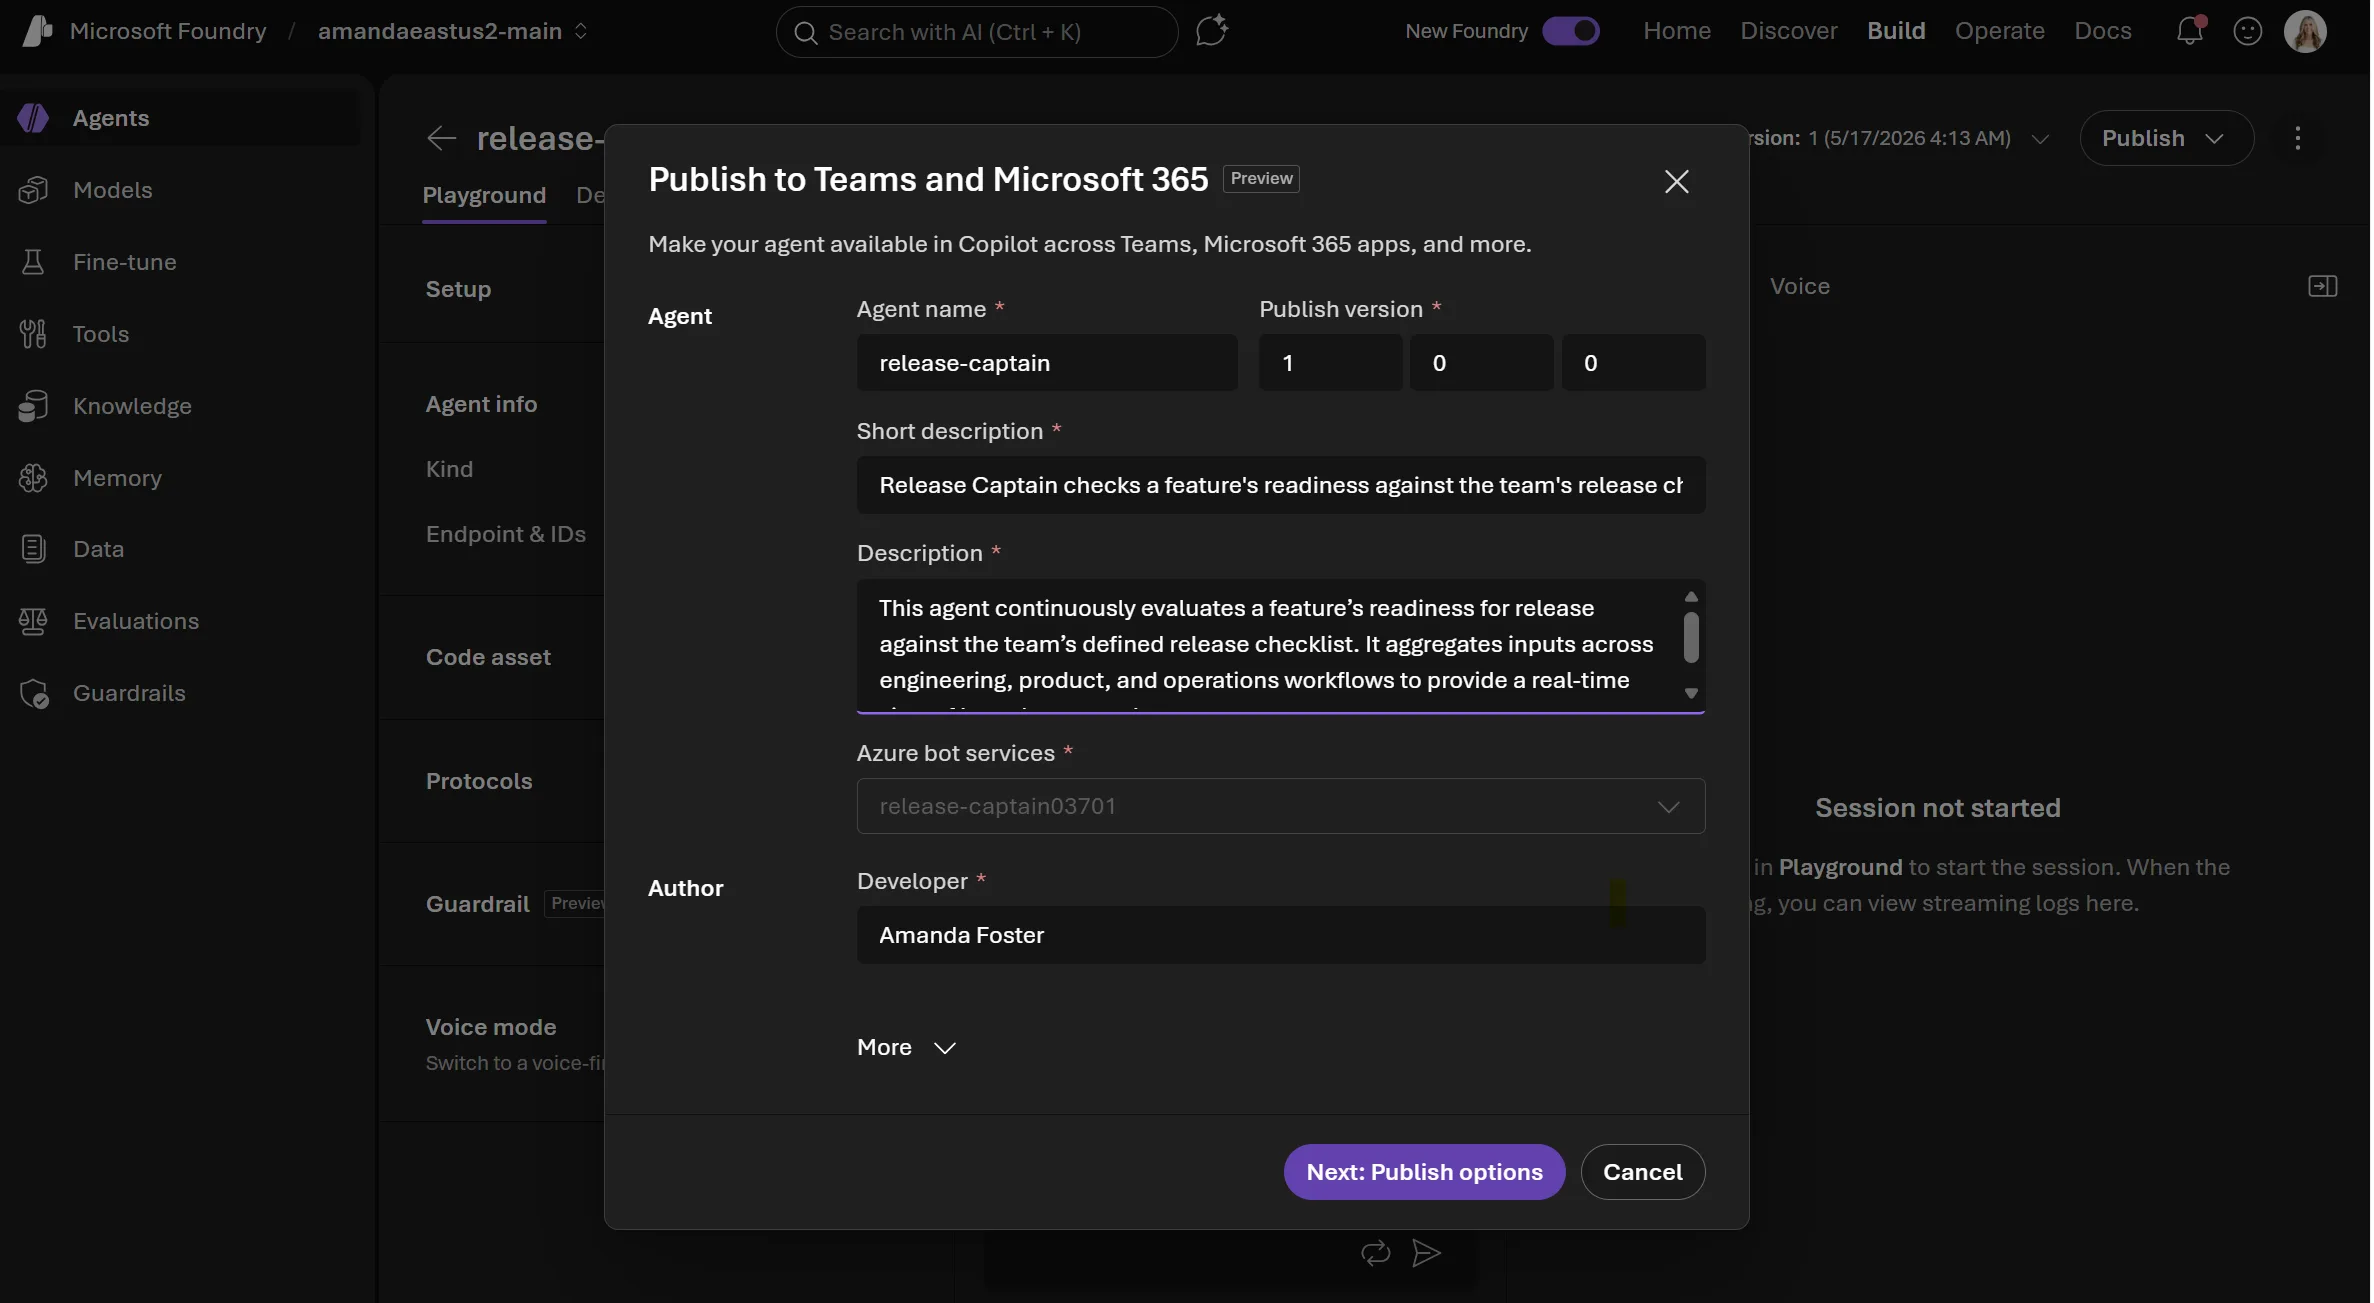Screen dimensions: 2374x1303
Task: Click the send message arrow icon
Action: (x=1426, y=1252)
